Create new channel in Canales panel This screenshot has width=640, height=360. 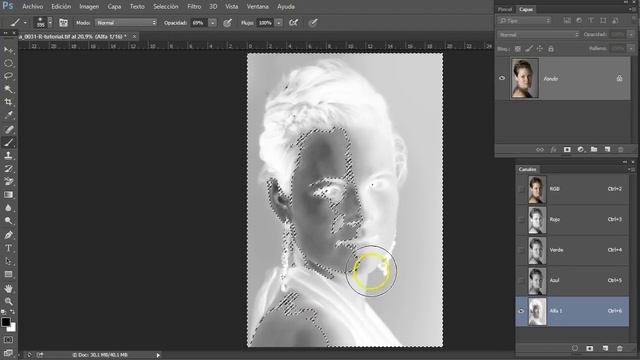[x=605, y=348]
